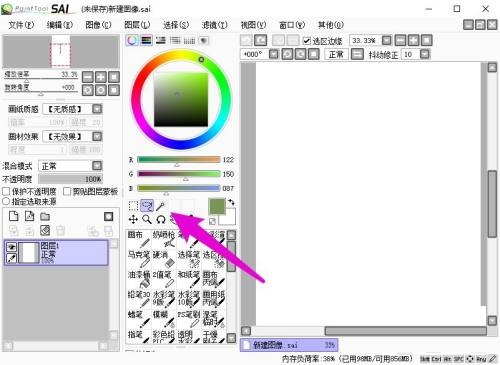Image resolution: width=500 pixels, height=365 pixels.
Task: Open the 画材效果 effect dropdown
Action: 97,136
